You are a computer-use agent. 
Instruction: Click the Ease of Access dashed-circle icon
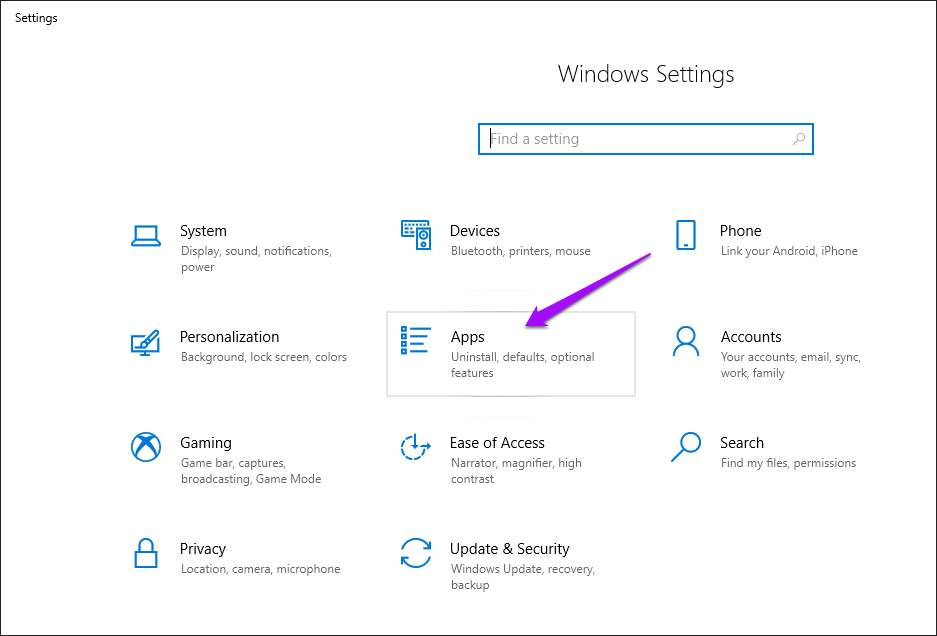(x=415, y=447)
